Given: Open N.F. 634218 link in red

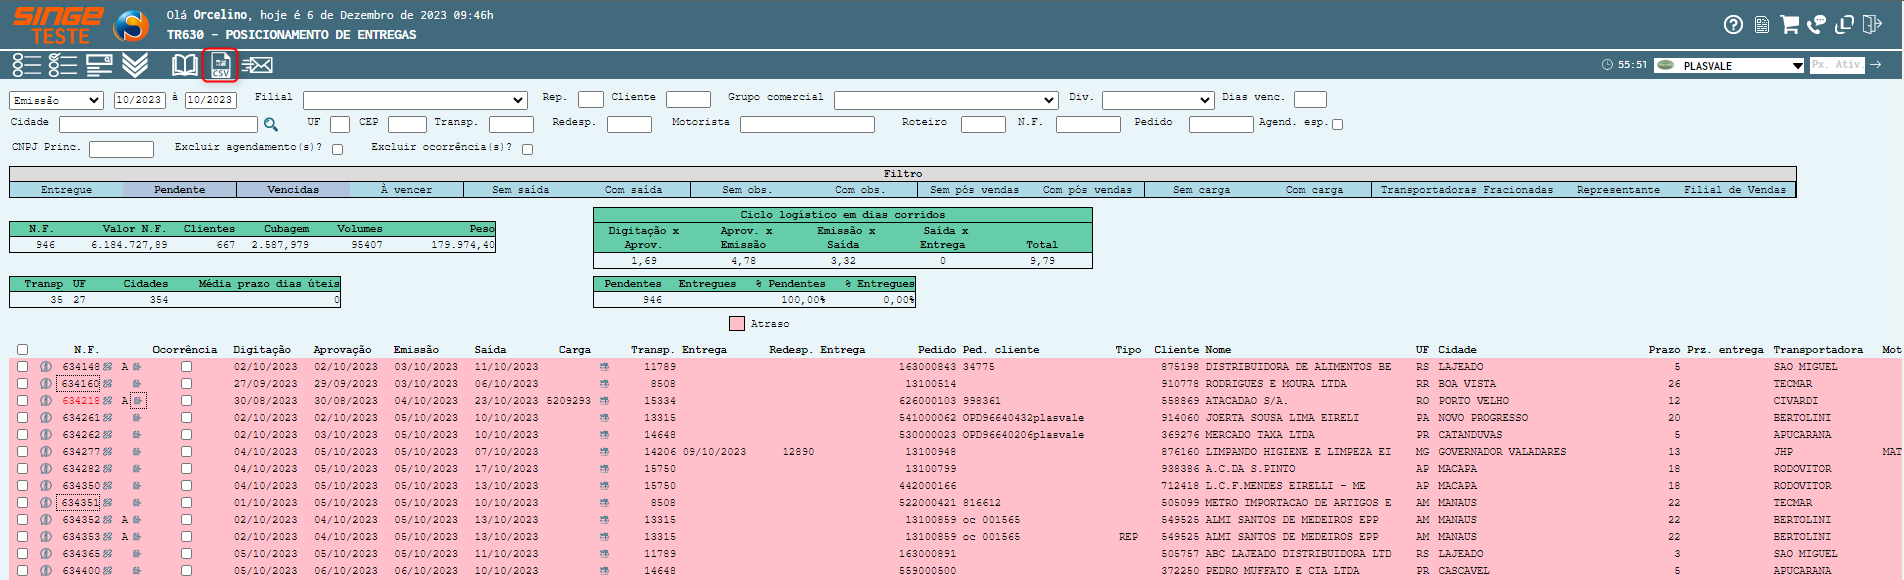Looking at the screenshot, I should coord(81,401).
